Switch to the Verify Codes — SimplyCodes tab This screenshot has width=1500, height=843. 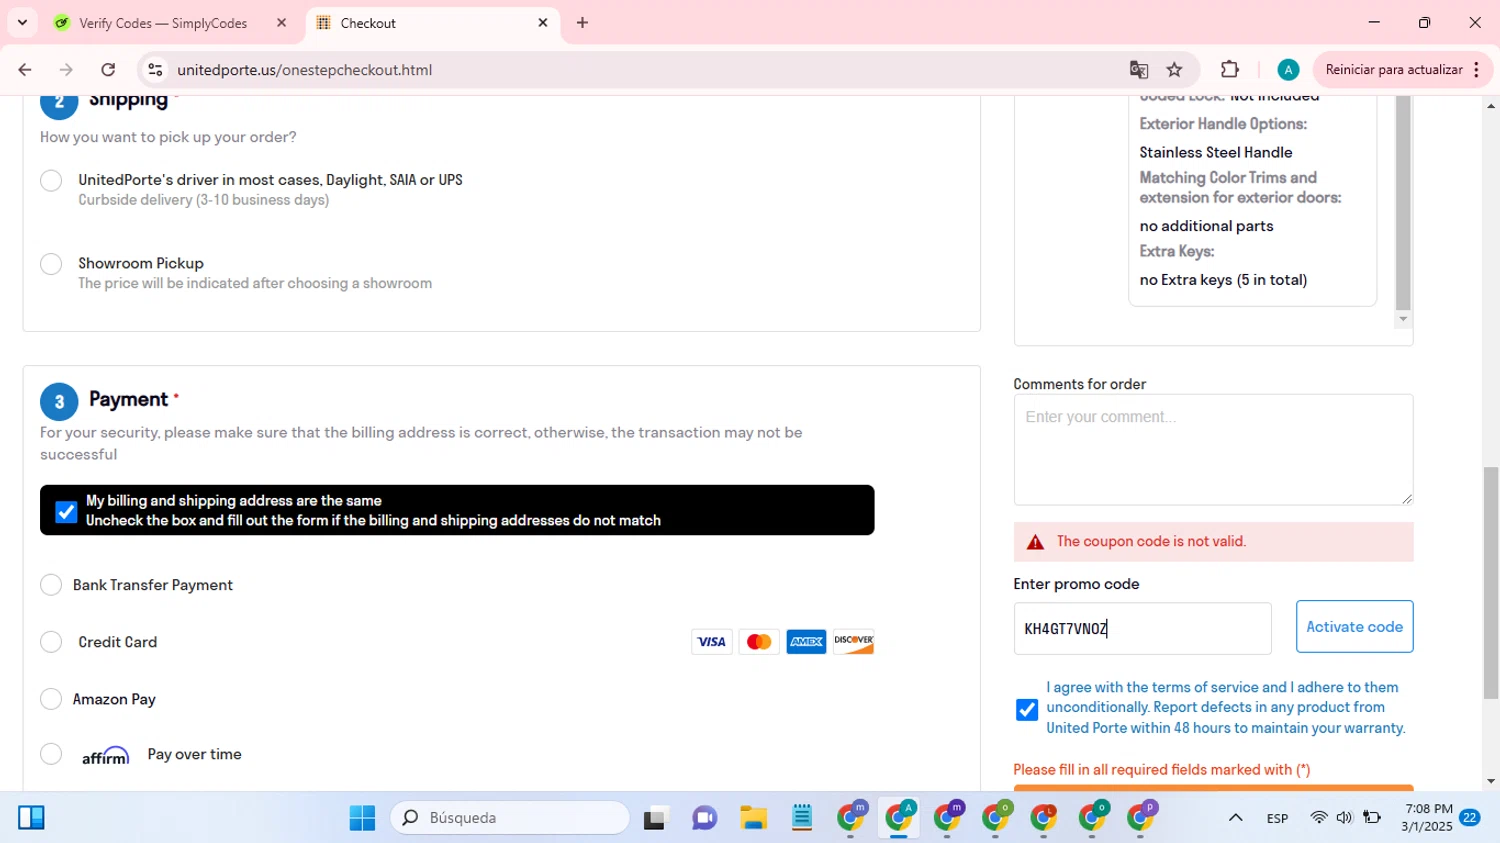(162, 23)
